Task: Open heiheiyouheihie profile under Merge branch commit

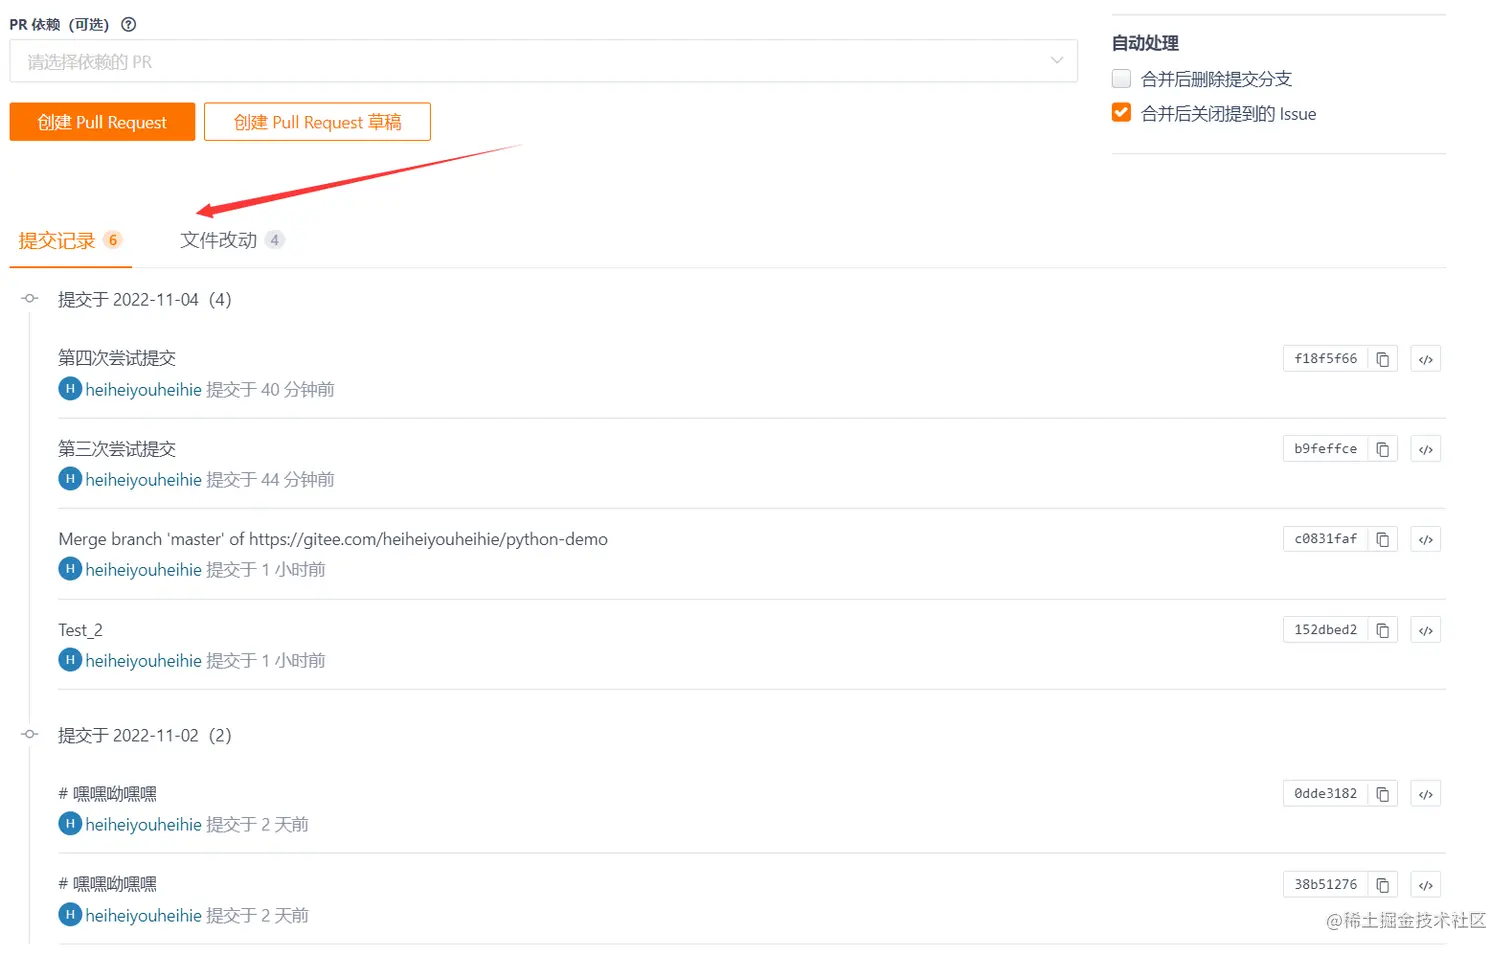Action: (x=143, y=570)
